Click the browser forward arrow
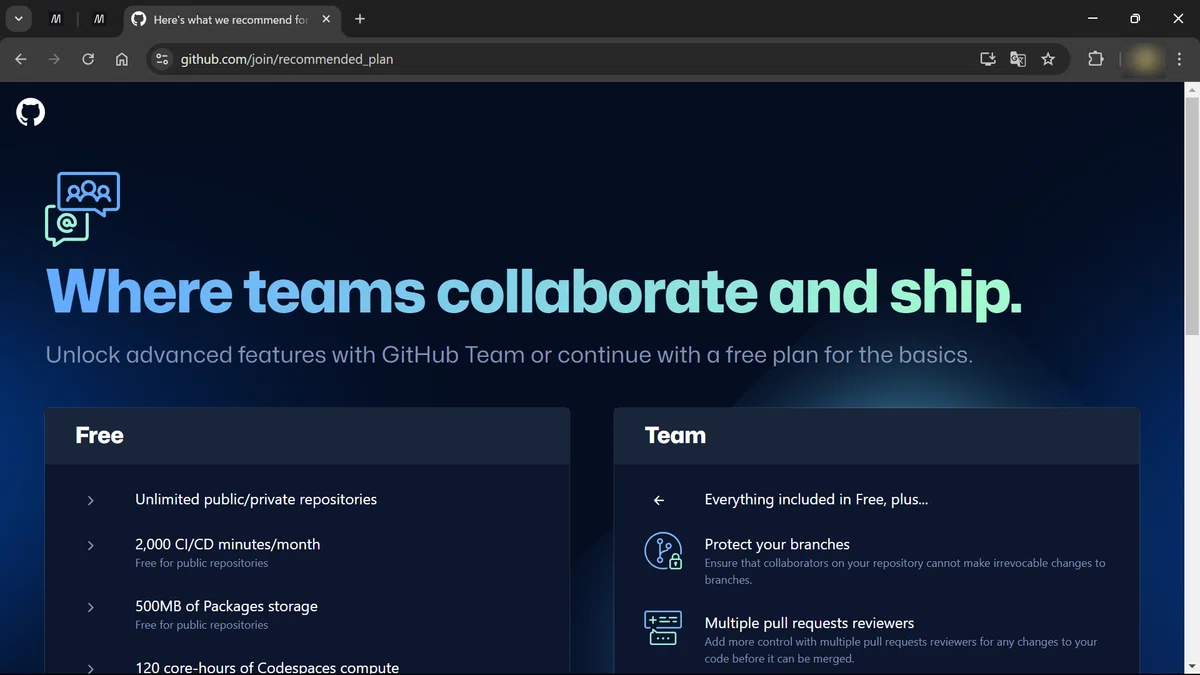Screen dimensions: 1200x675 pos(54,59)
